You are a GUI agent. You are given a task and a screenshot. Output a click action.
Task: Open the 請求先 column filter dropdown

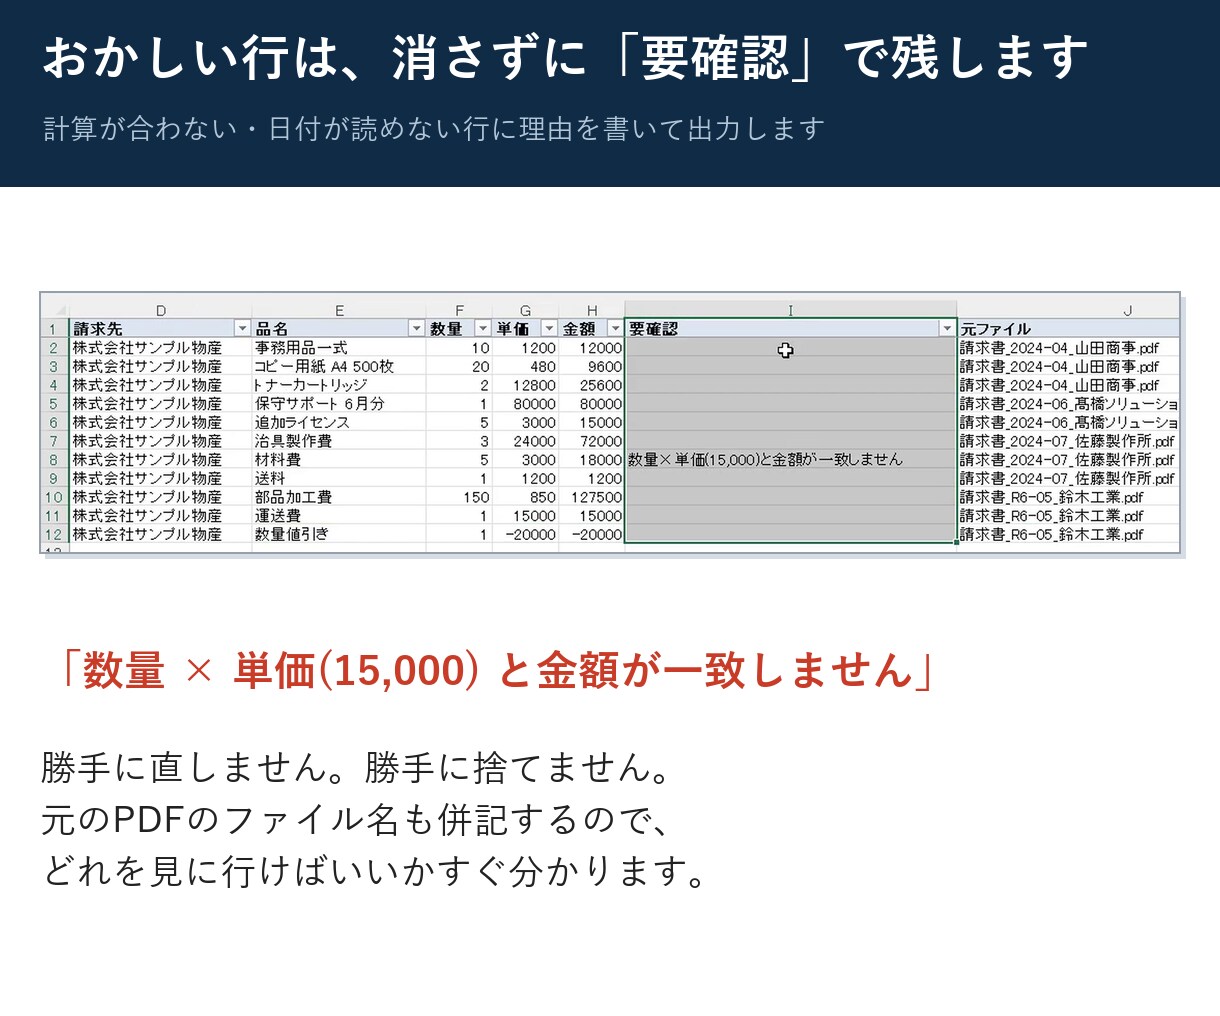pyautogui.click(x=242, y=328)
